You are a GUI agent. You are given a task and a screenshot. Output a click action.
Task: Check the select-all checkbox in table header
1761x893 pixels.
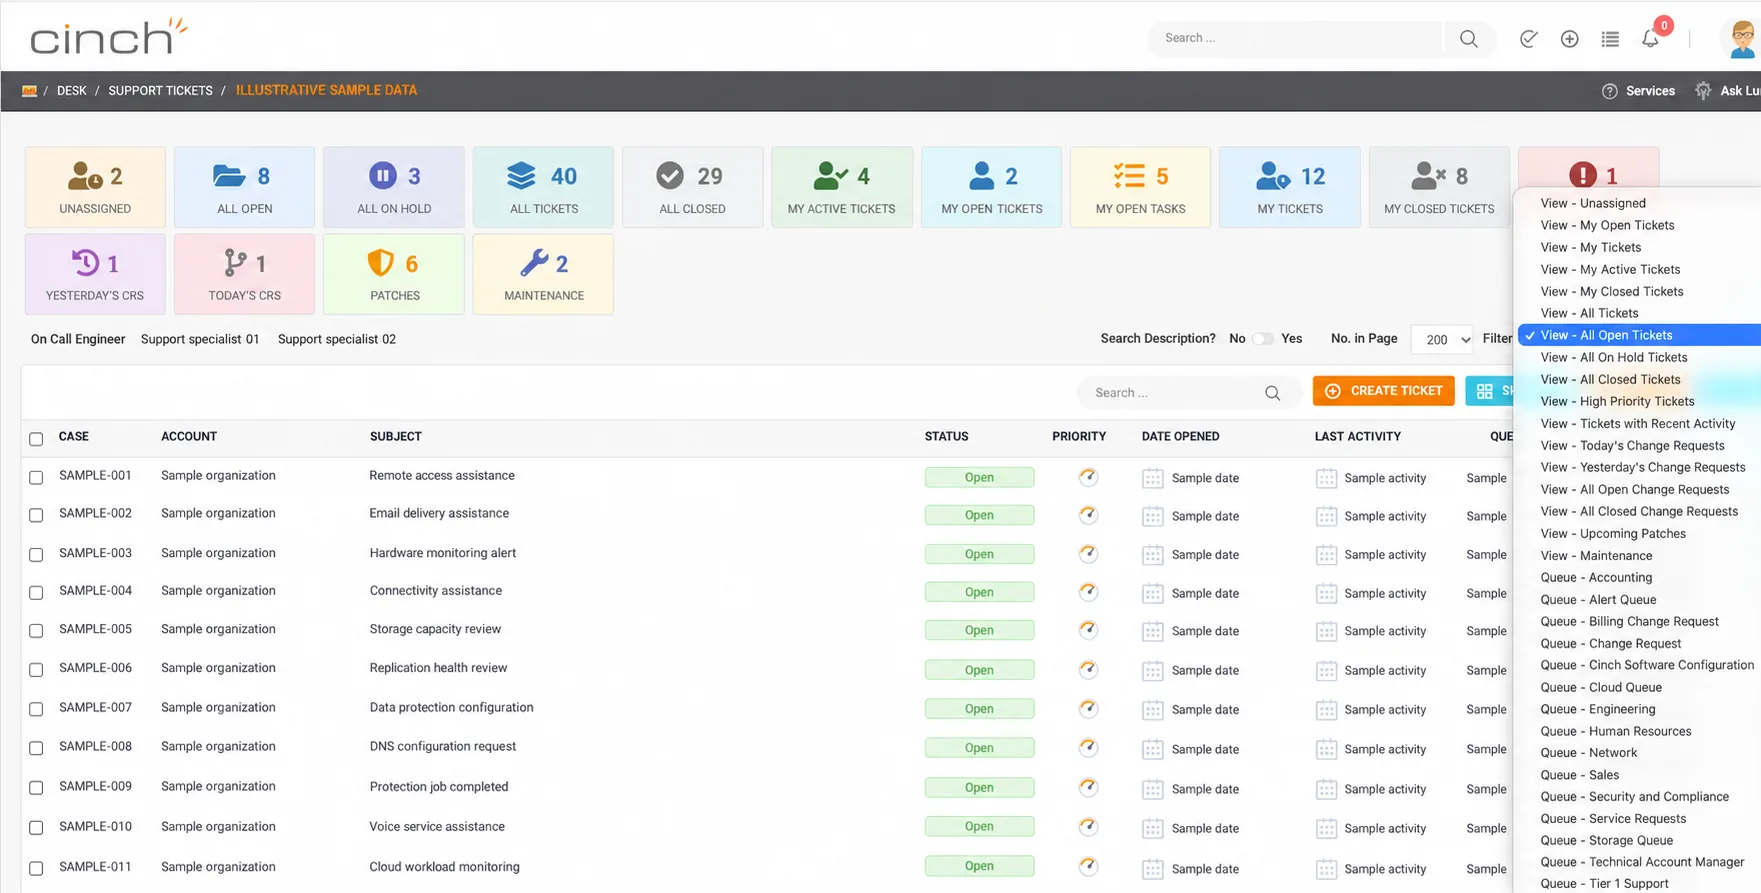coord(36,438)
